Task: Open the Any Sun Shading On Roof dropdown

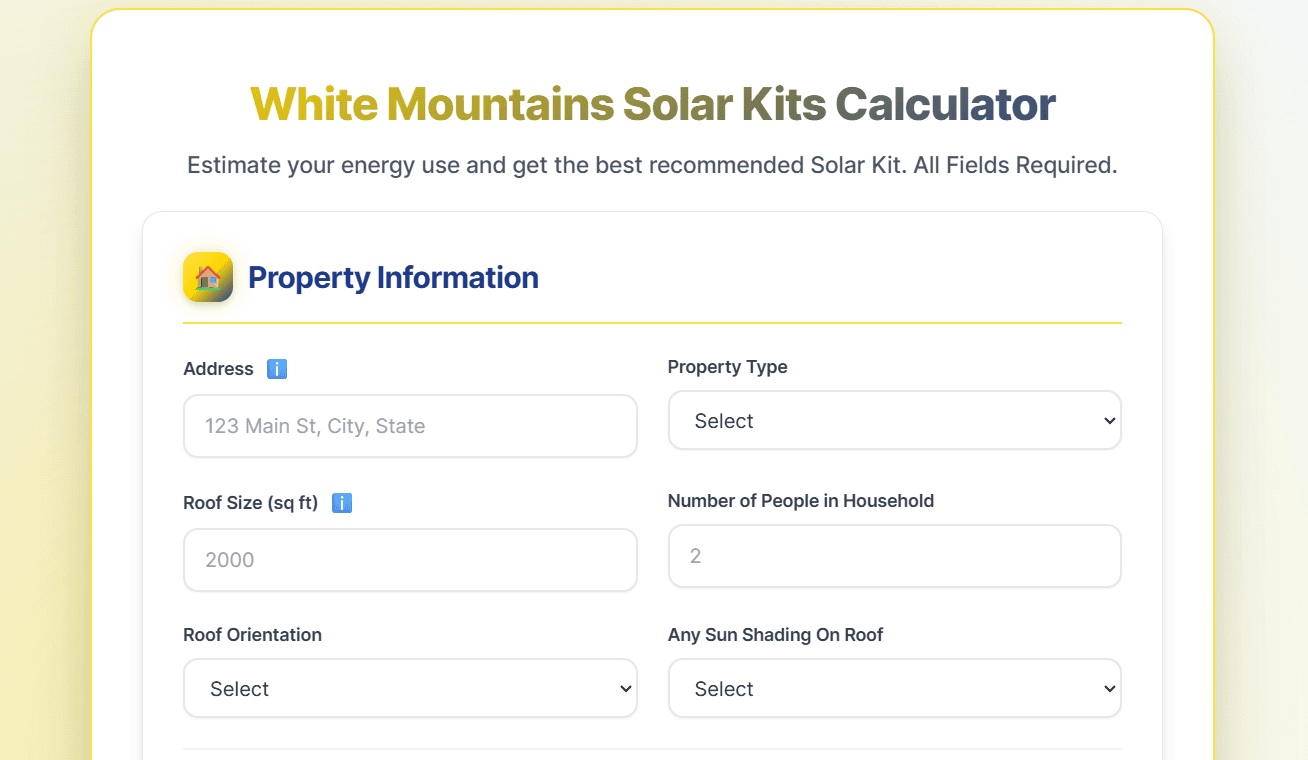Action: point(894,689)
